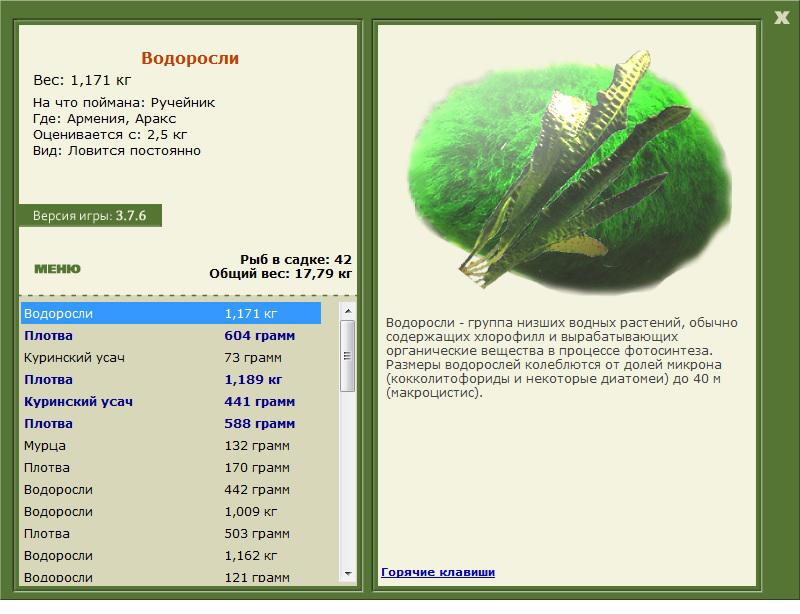Viewport: 800px width, 614px height.
Task: Select the Водоросли 121 грамм row
Action: (x=171, y=577)
